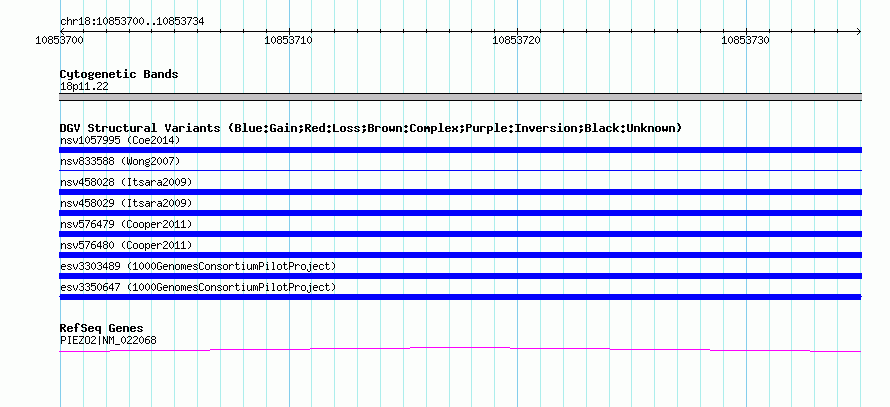Click ruler position 10853730
890x407 pixels.
click(x=745, y=40)
